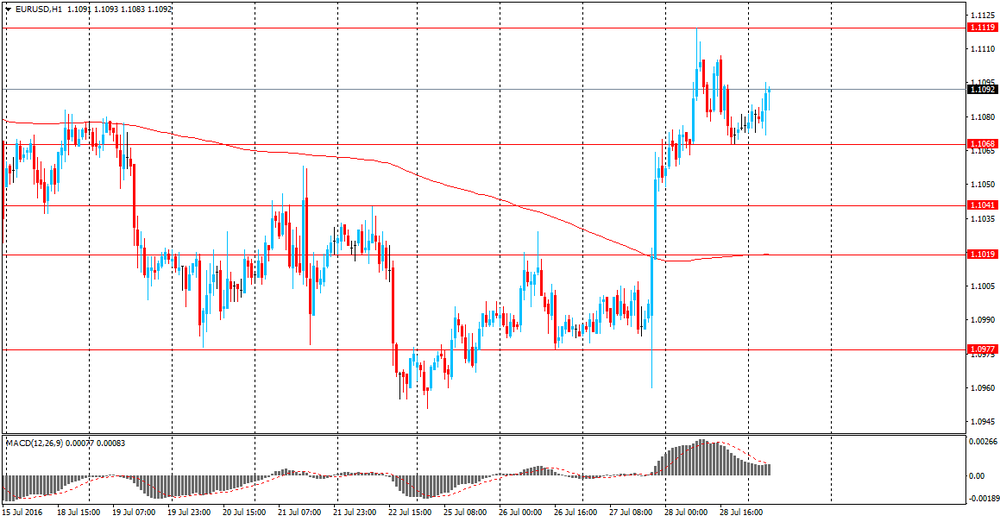Select the red 1.1019 level price label
1000x522 pixels.
click(x=982, y=255)
